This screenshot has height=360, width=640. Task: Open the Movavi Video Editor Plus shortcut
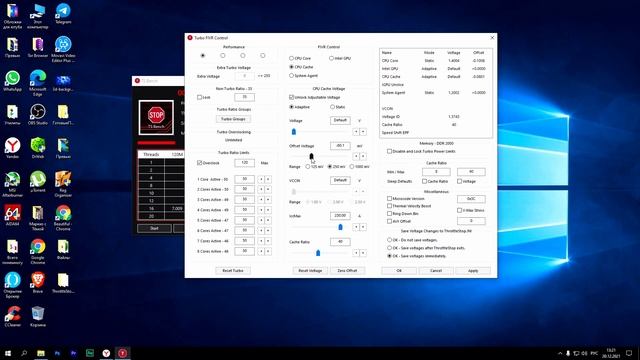click(63, 49)
